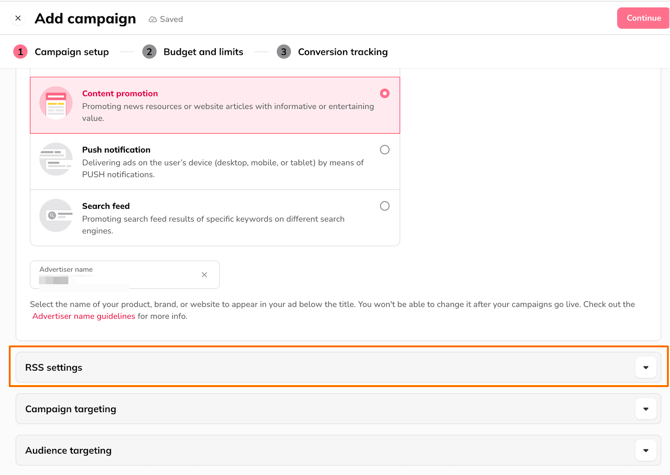This screenshot has width=670, height=475.
Task: Go to Budget and limits step
Action: click(x=203, y=52)
